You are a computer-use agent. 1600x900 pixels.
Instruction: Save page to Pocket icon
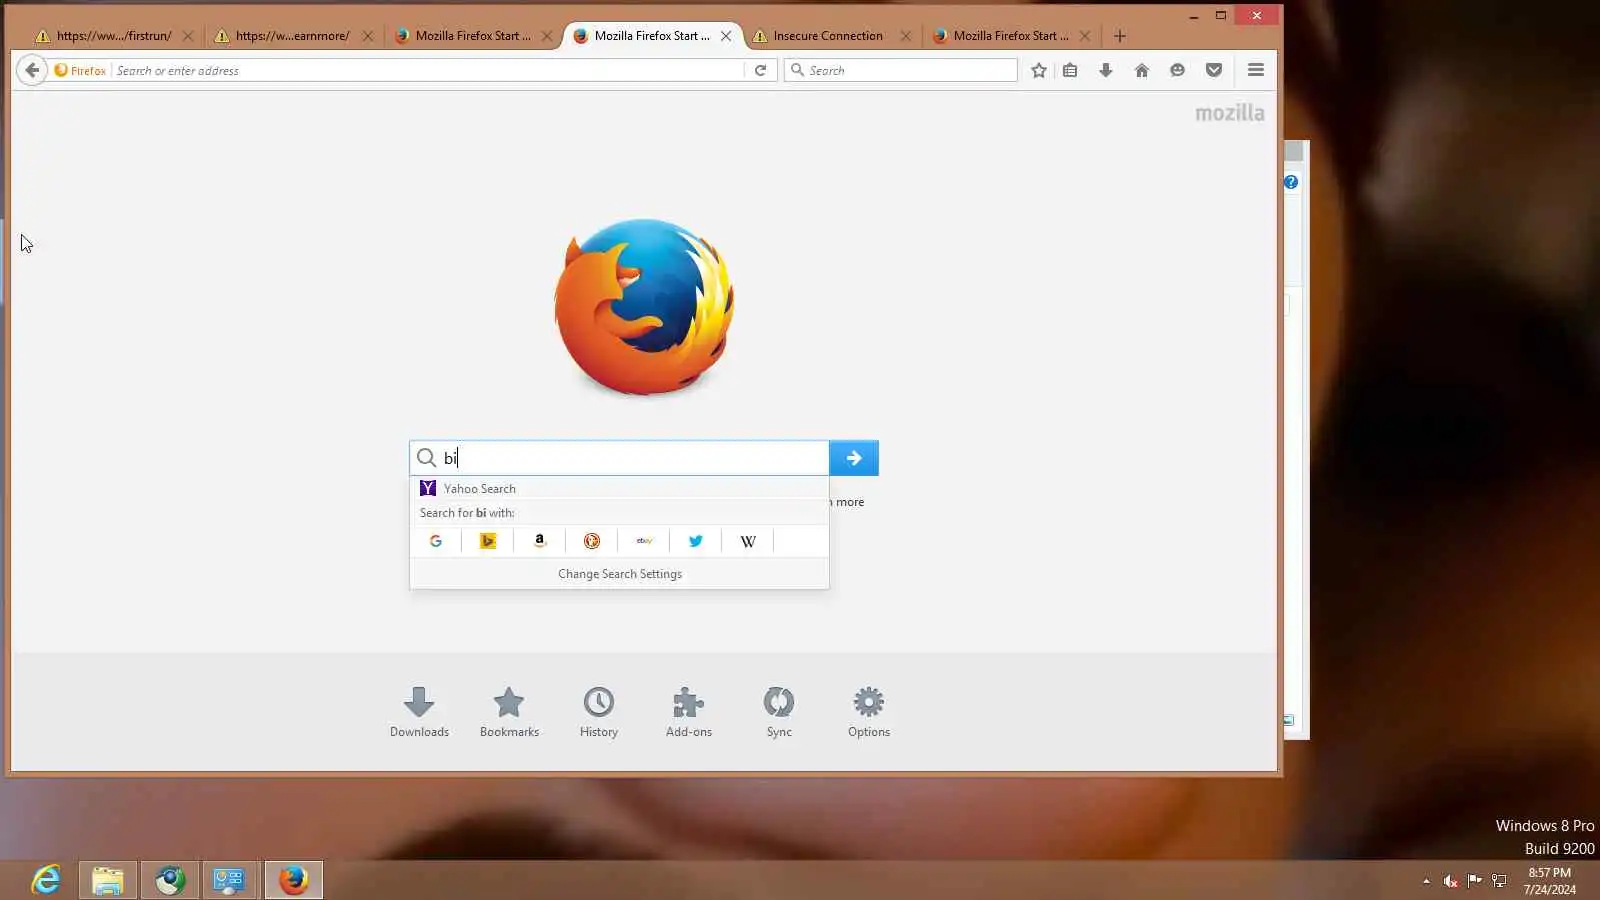[x=1214, y=70]
